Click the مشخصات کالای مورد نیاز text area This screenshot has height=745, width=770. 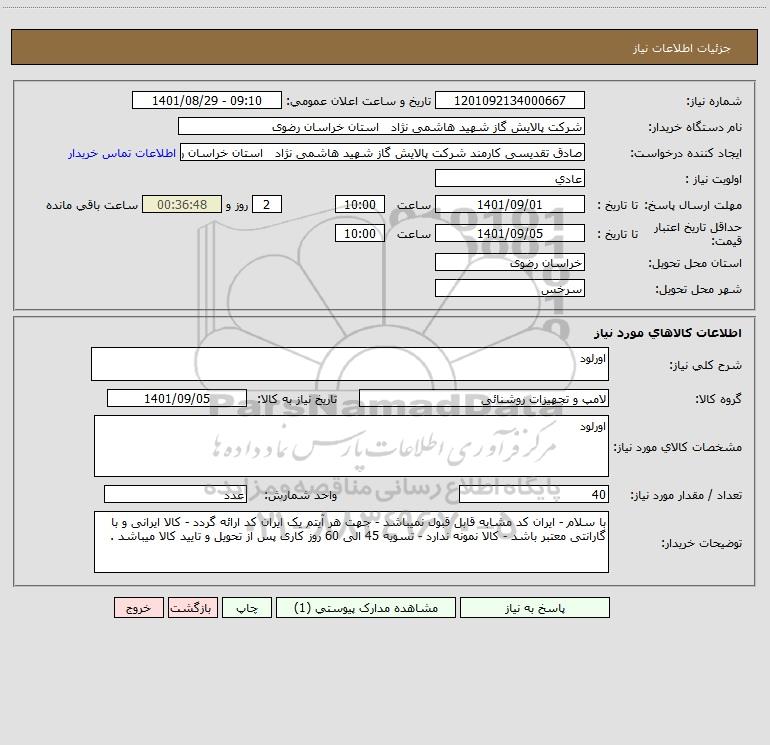351,446
